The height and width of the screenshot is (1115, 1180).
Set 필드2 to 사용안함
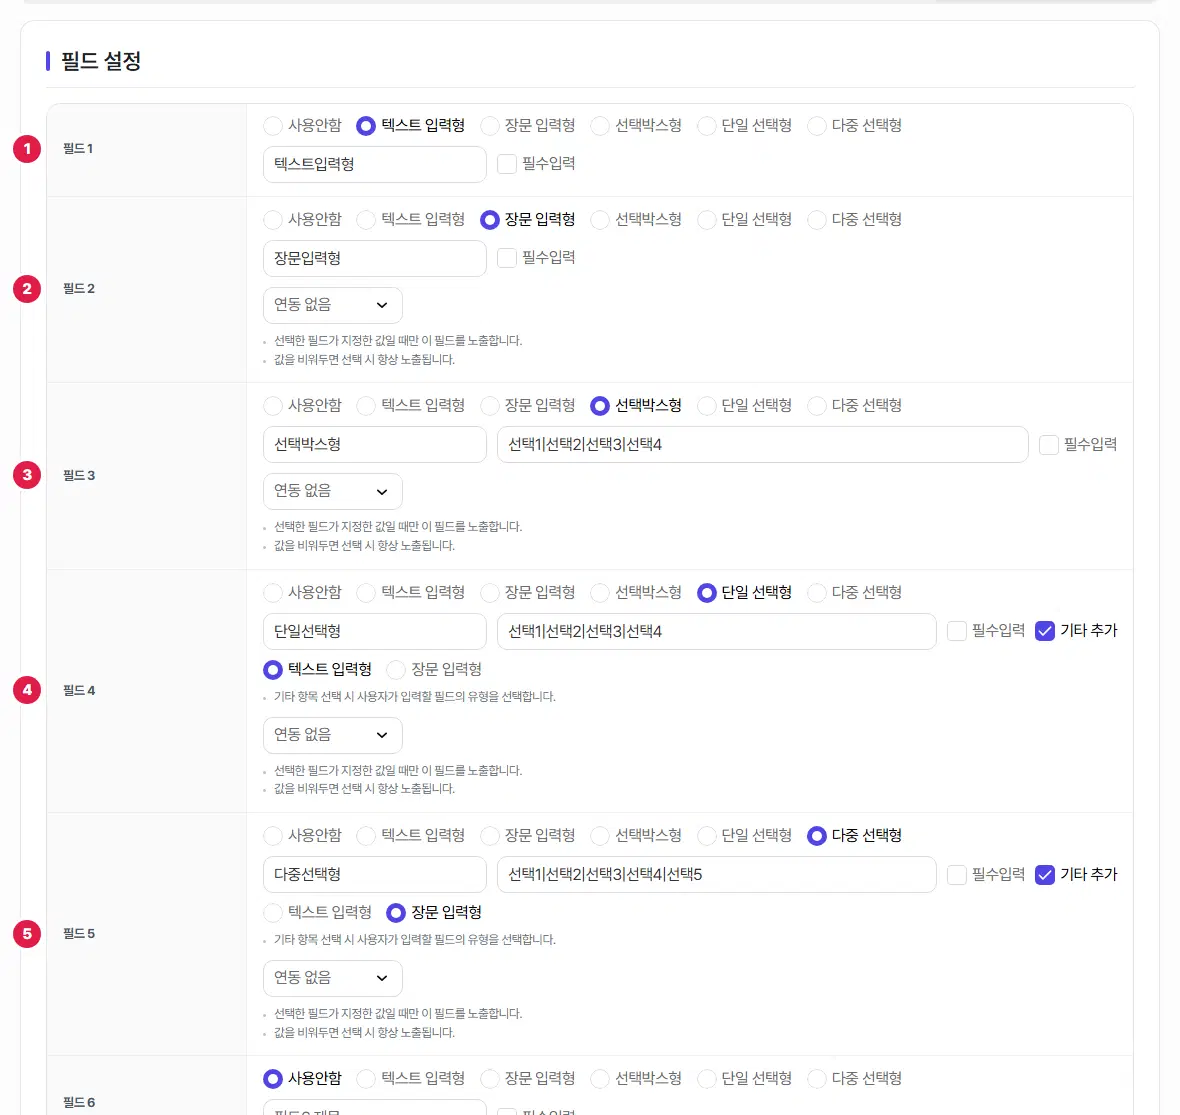point(272,220)
